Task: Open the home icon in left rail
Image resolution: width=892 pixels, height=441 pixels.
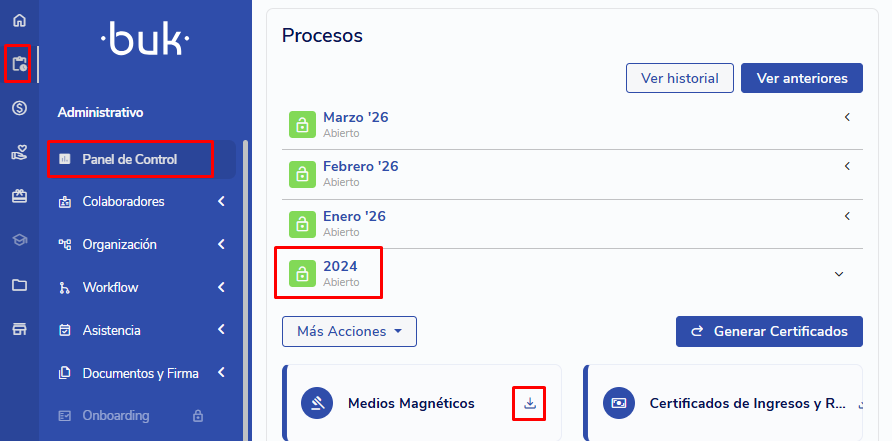Action: coord(19,21)
